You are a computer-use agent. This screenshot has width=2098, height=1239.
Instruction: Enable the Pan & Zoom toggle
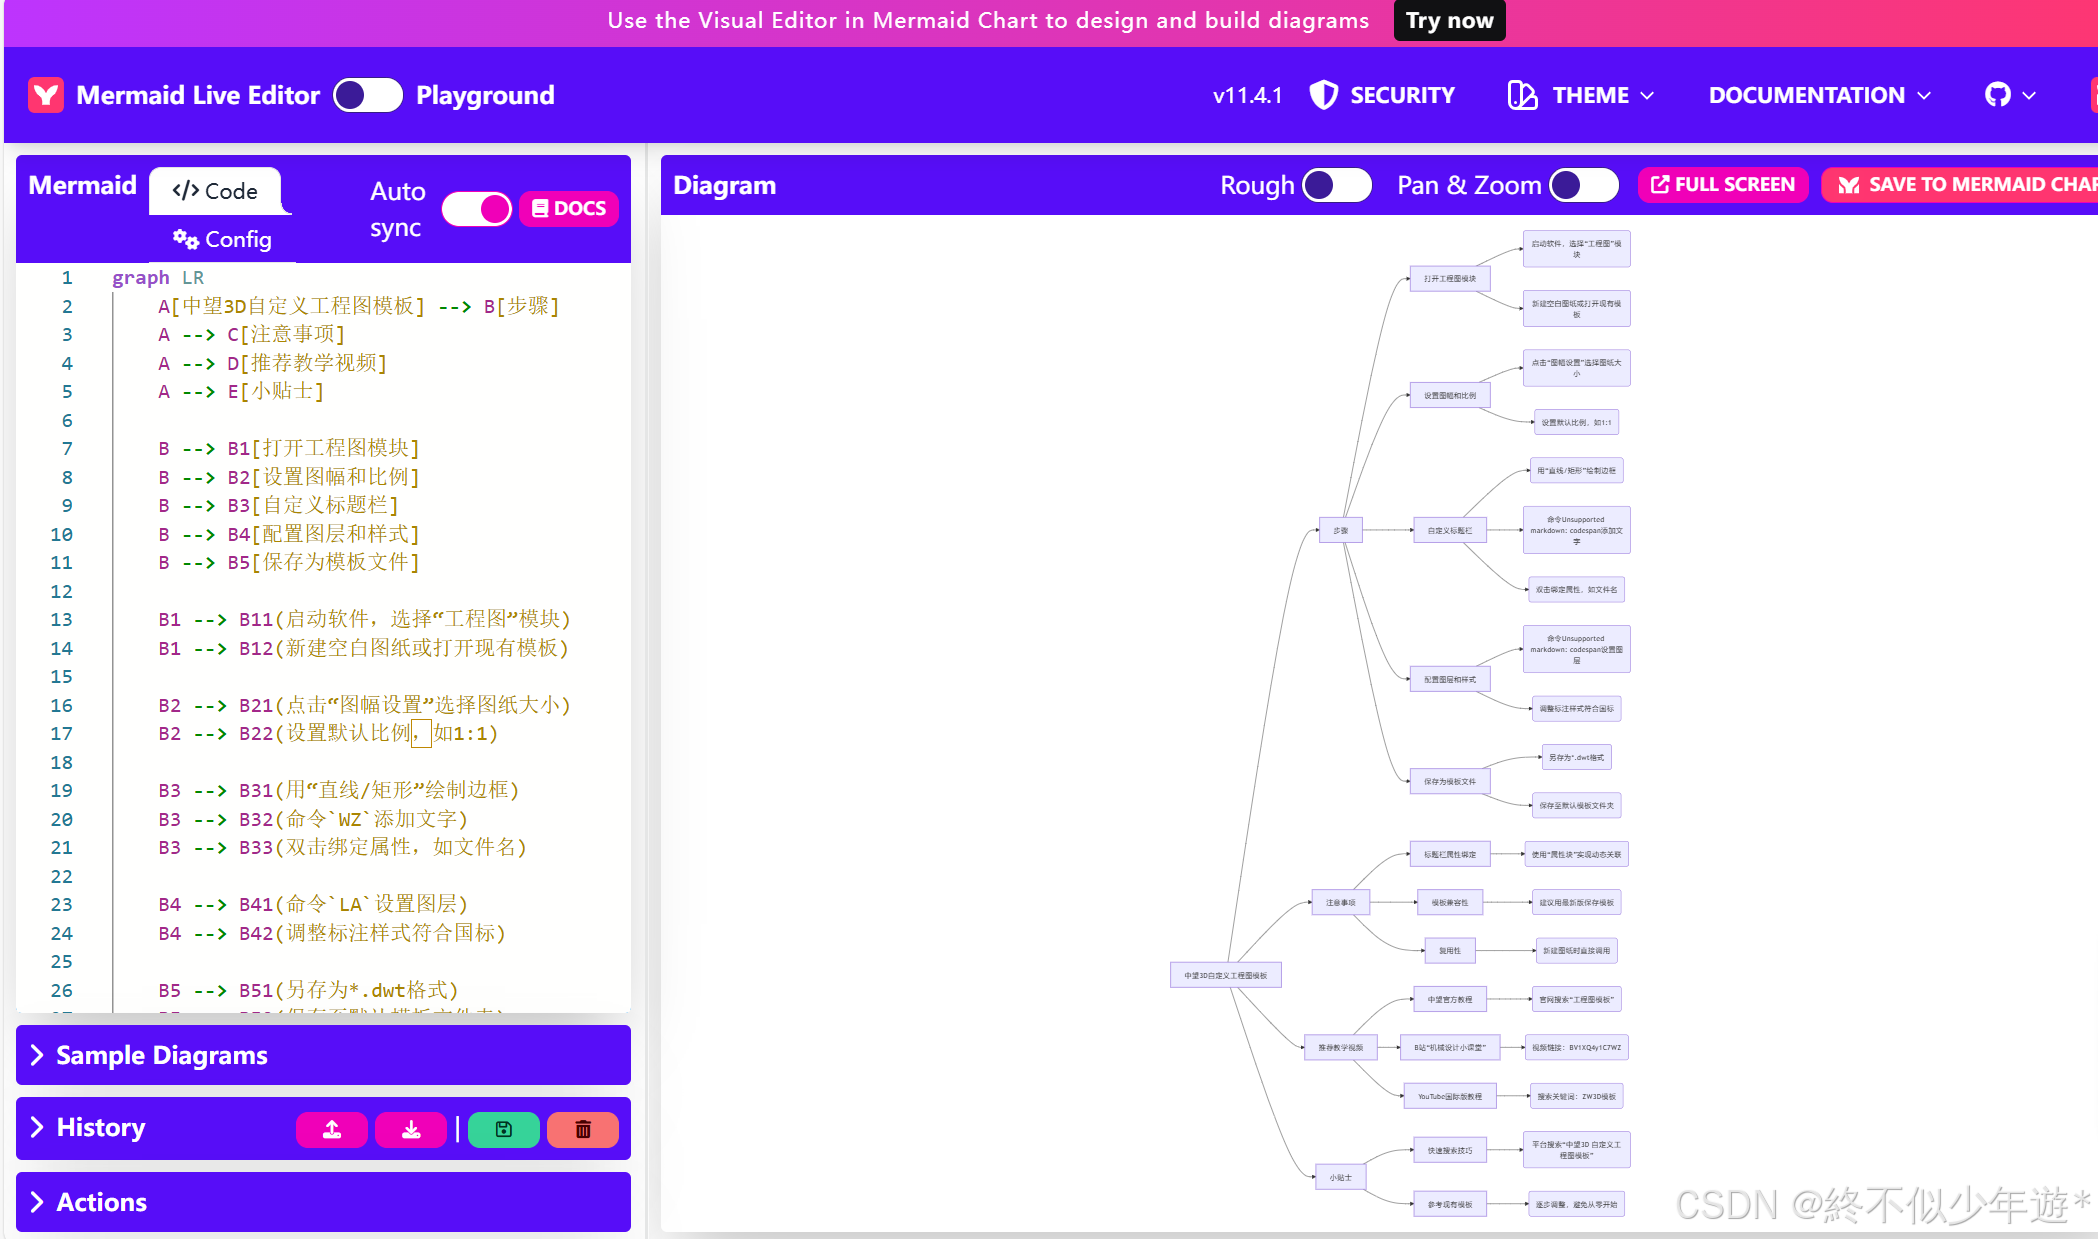click(1583, 185)
